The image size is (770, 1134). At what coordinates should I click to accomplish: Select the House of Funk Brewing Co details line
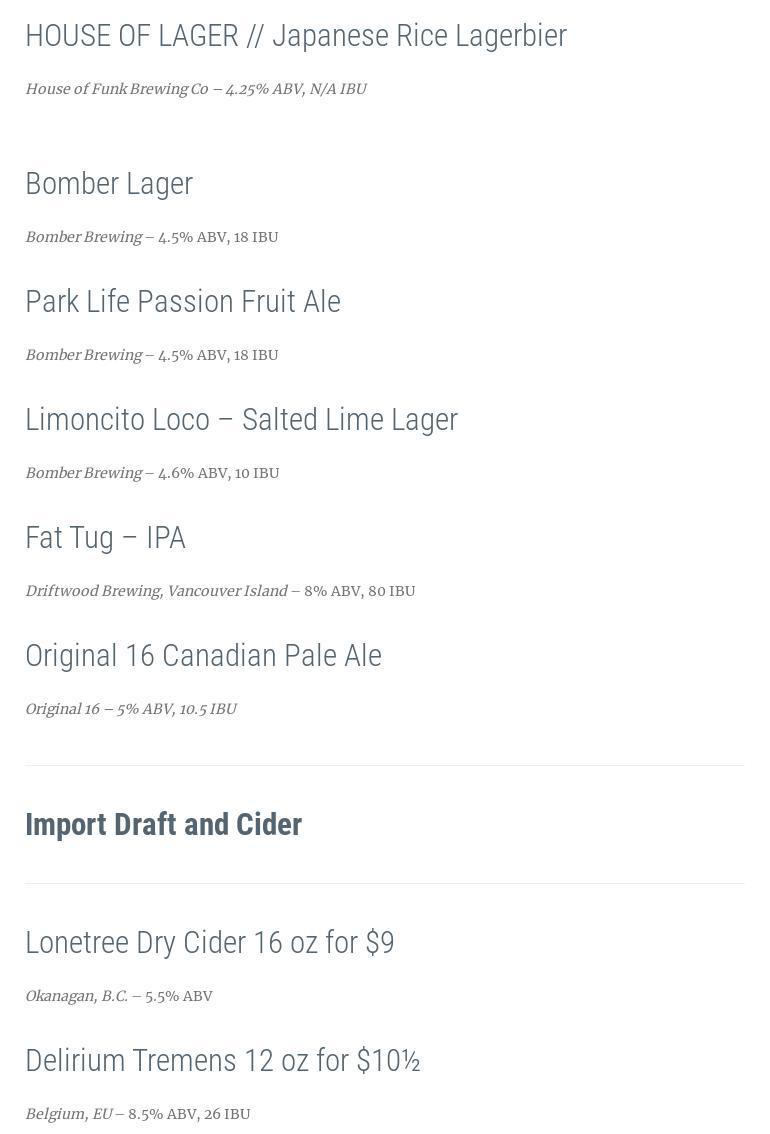[x=196, y=89]
